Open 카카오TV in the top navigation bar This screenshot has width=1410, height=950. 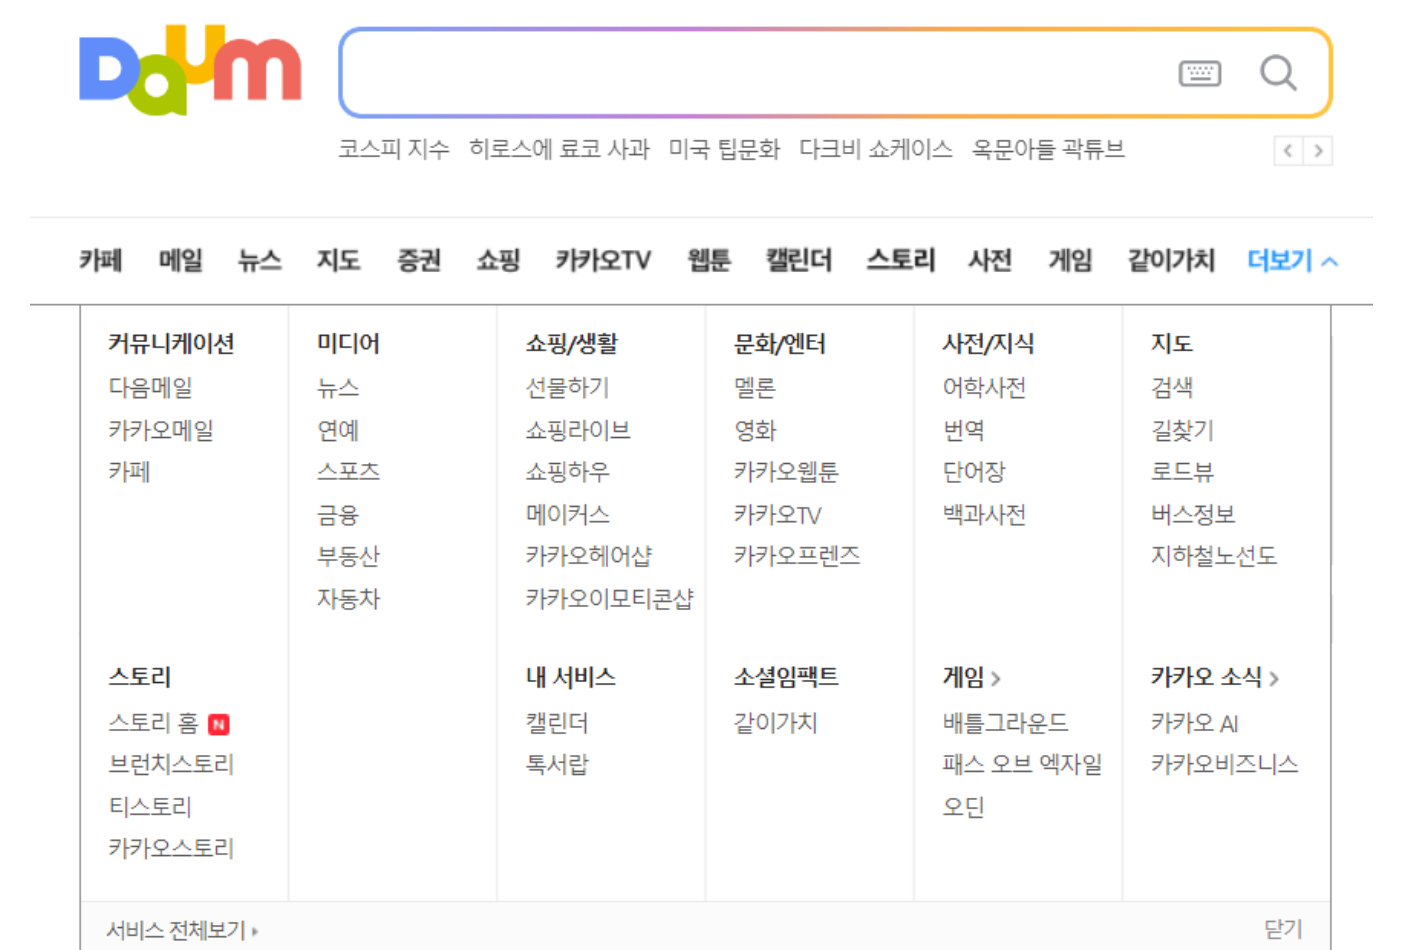[603, 261]
